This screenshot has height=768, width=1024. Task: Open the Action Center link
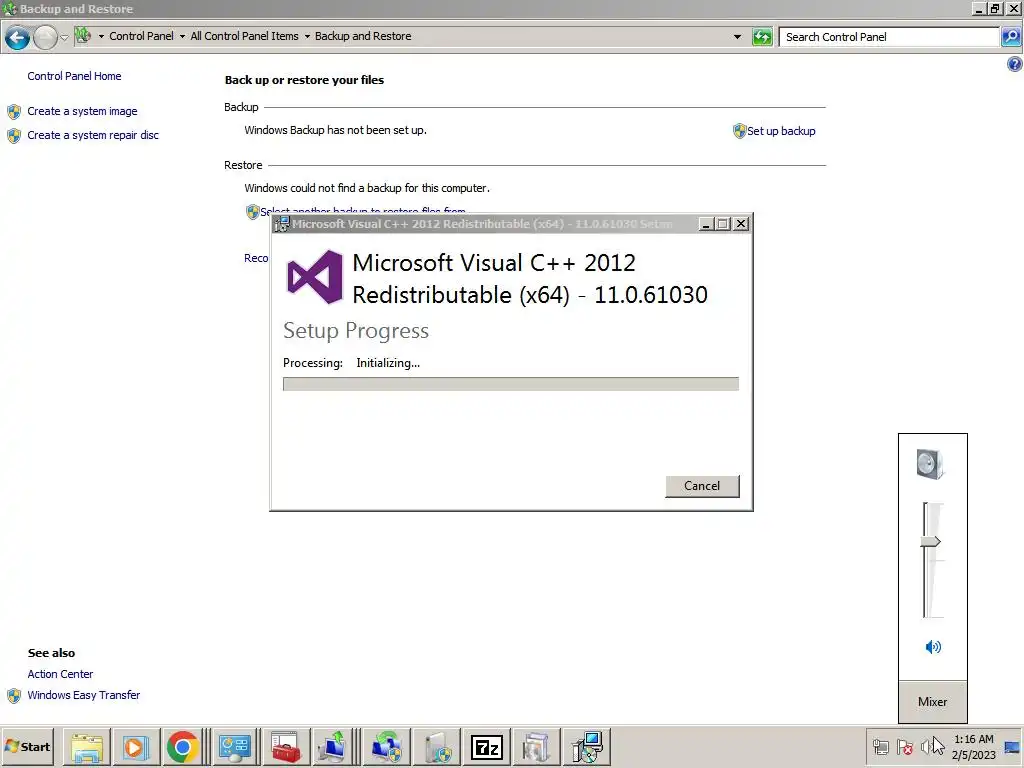(60, 674)
